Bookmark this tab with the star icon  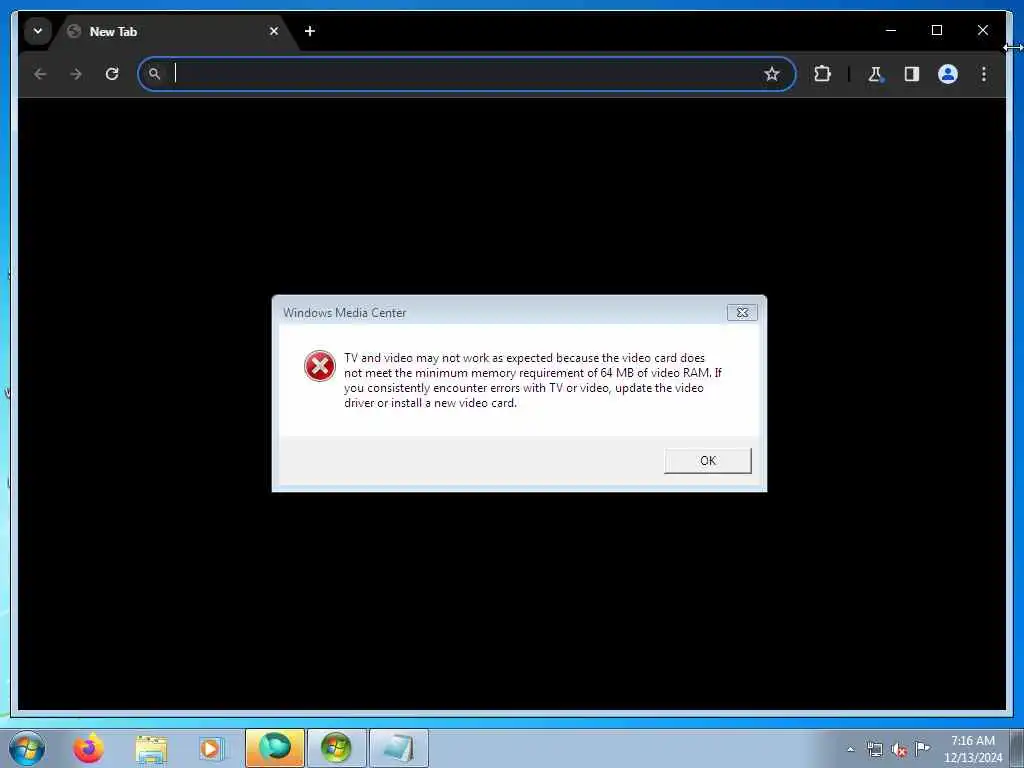pyautogui.click(x=771, y=74)
